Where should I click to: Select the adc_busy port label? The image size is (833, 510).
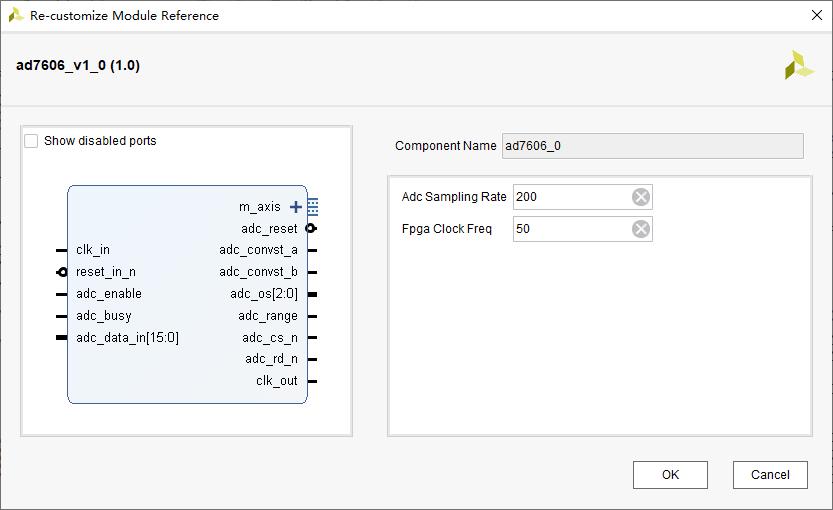click(x=103, y=316)
